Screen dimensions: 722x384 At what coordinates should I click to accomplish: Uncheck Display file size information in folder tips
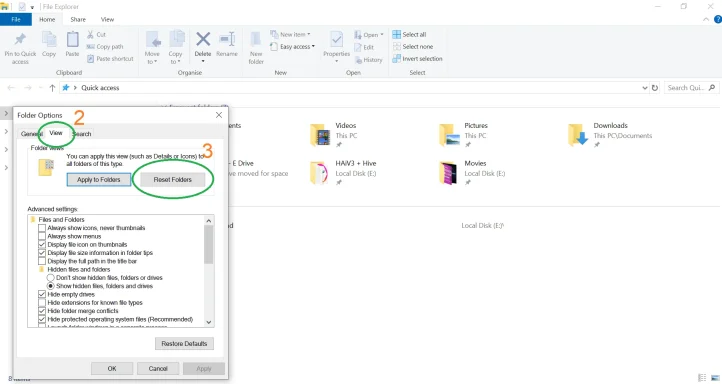(x=42, y=253)
